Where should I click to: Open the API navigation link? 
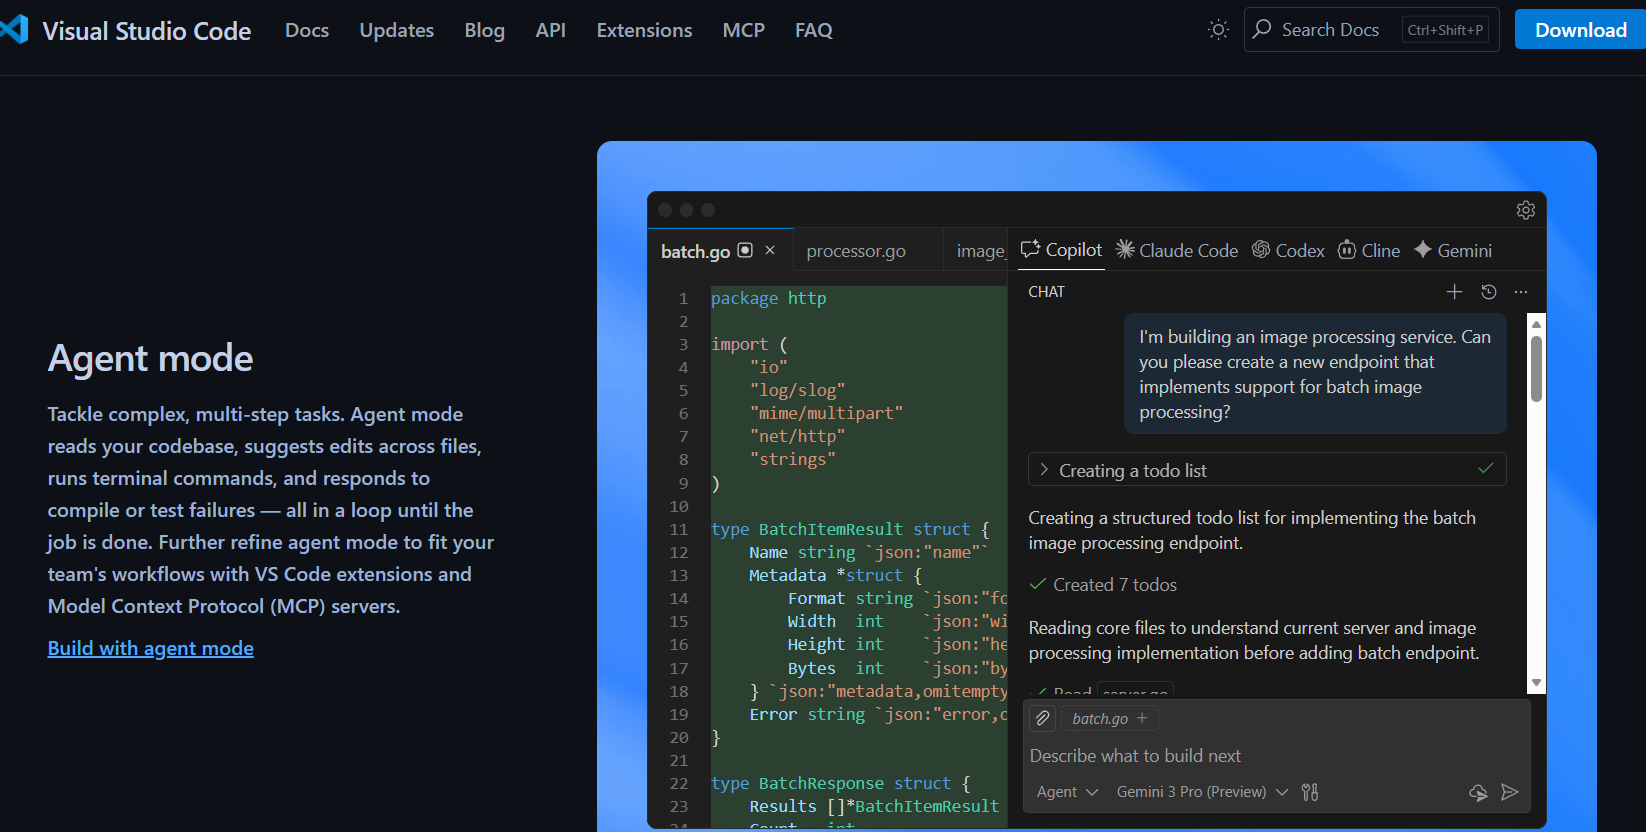point(551,30)
